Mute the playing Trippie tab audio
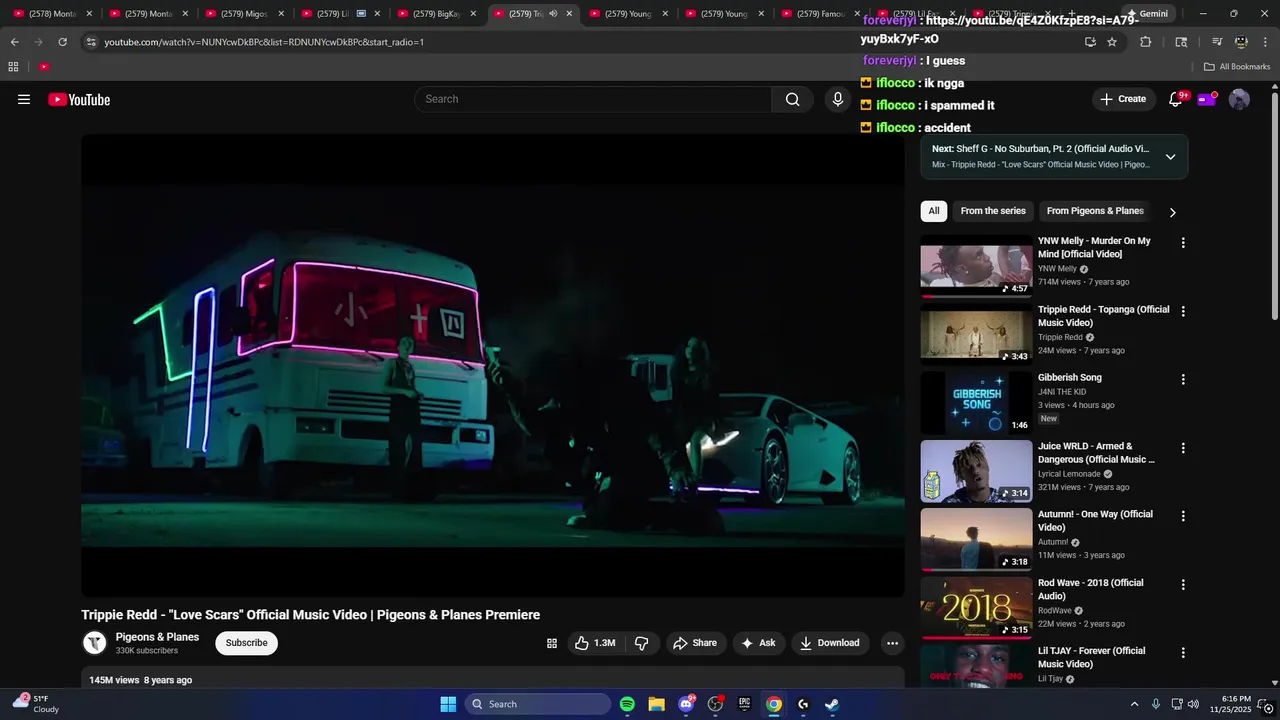The height and width of the screenshot is (720, 1280). pyautogui.click(x=553, y=14)
